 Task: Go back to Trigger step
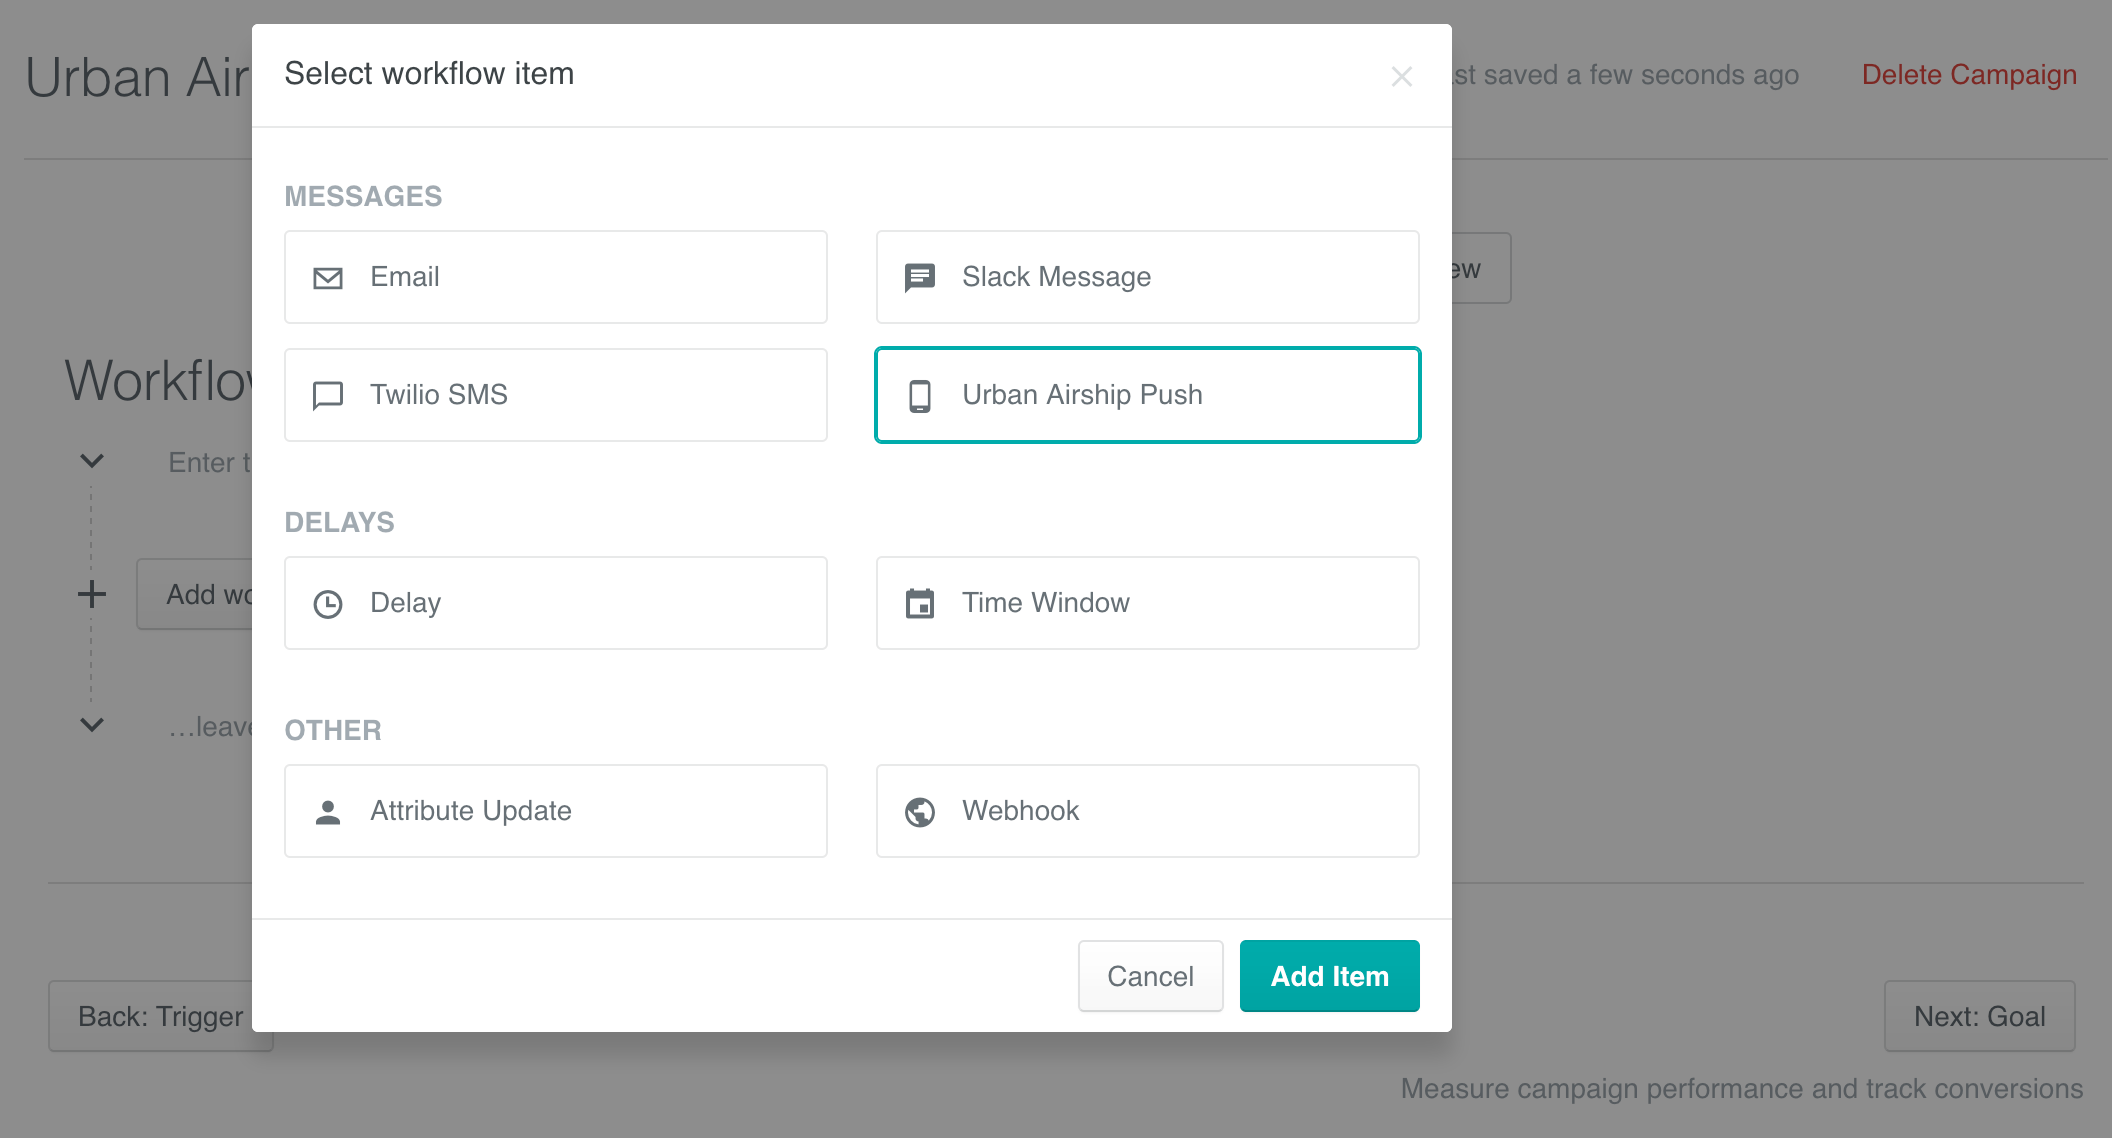point(160,1016)
